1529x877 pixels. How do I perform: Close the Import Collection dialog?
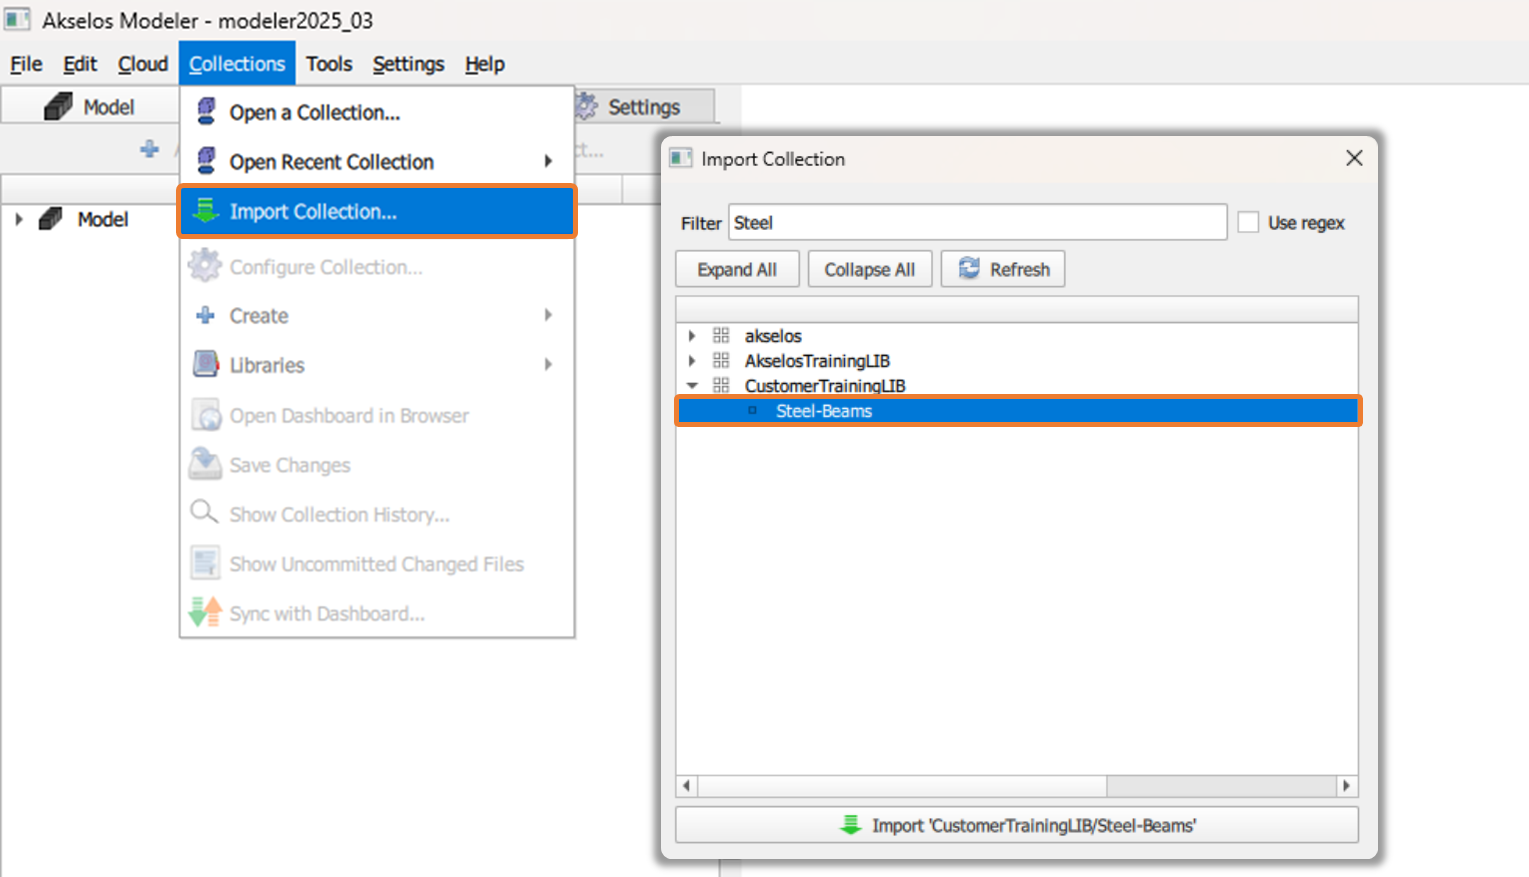pyautogui.click(x=1354, y=158)
